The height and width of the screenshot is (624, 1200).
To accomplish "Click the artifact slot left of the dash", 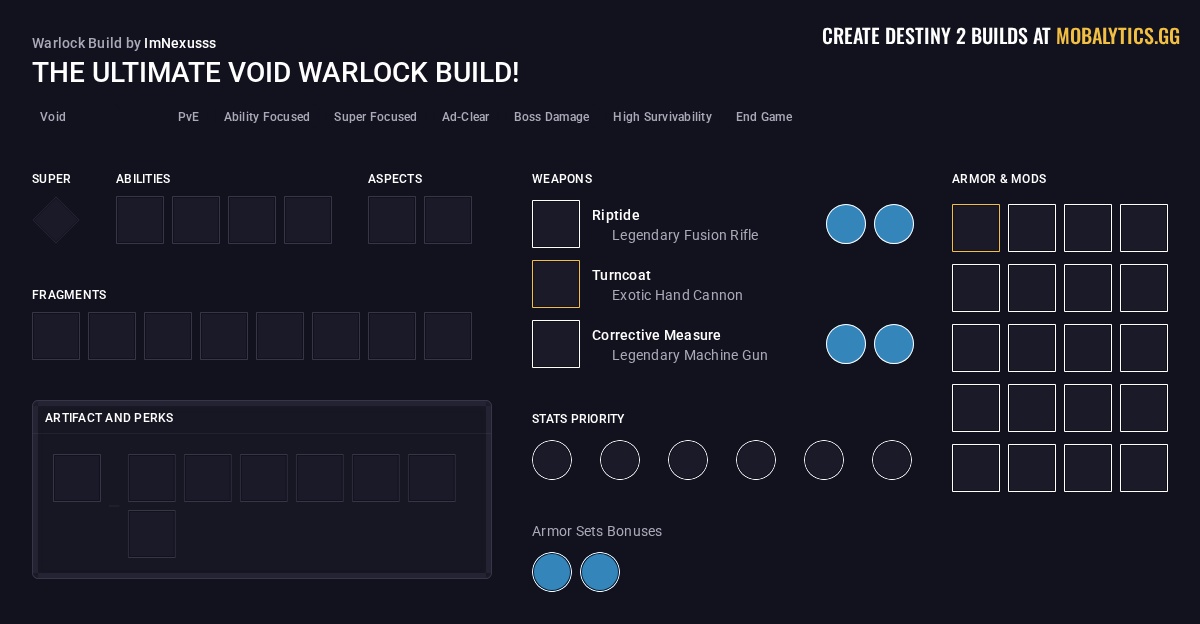I will (77, 478).
